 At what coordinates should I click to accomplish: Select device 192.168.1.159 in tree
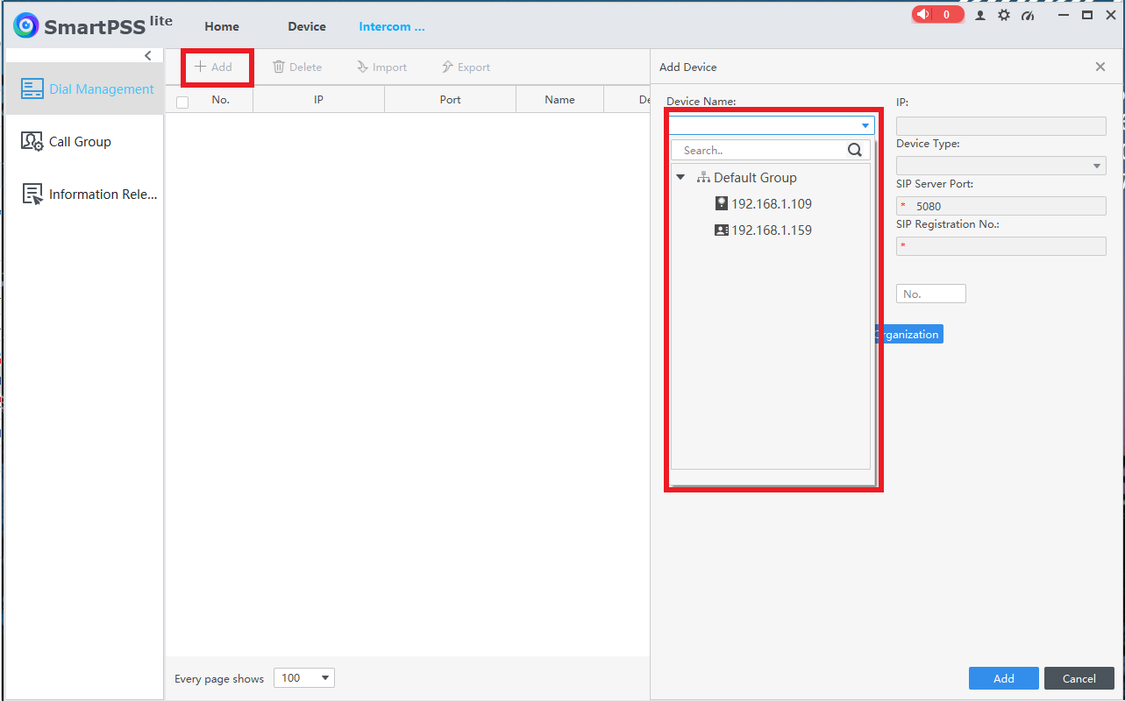pos(771,230)
